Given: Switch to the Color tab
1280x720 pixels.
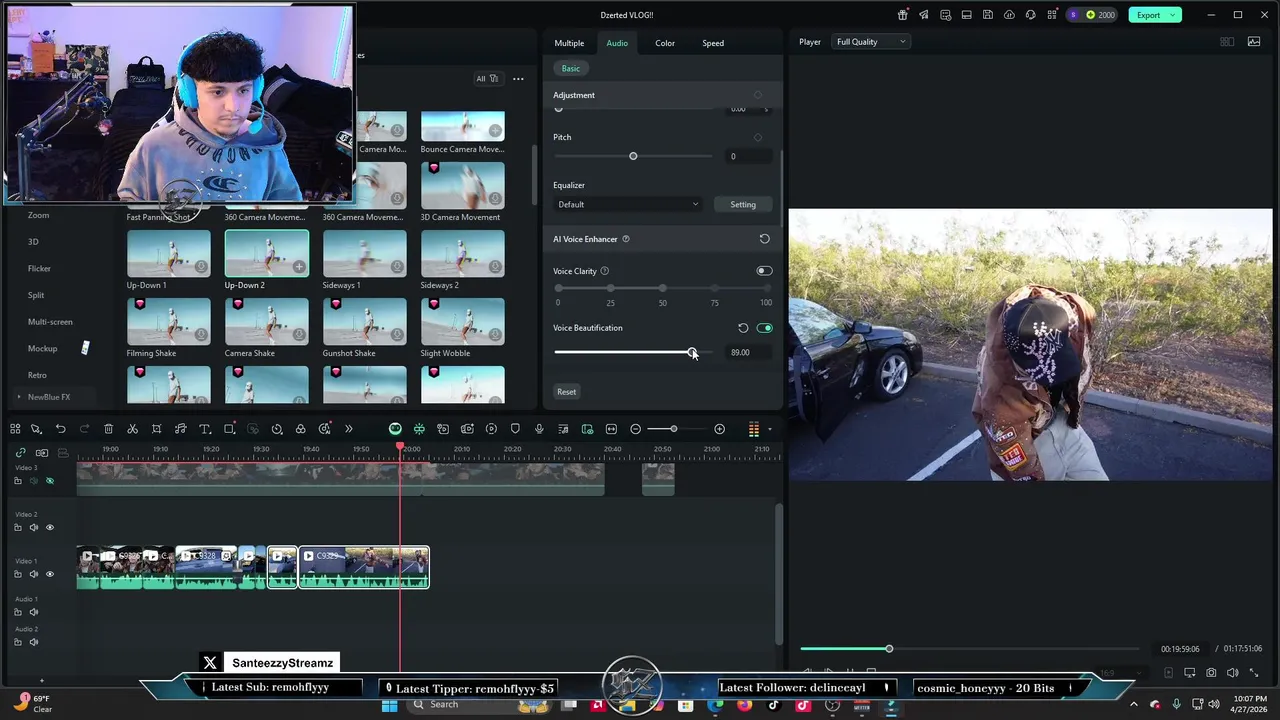Looking at the screenshot, I should (665, 43).
